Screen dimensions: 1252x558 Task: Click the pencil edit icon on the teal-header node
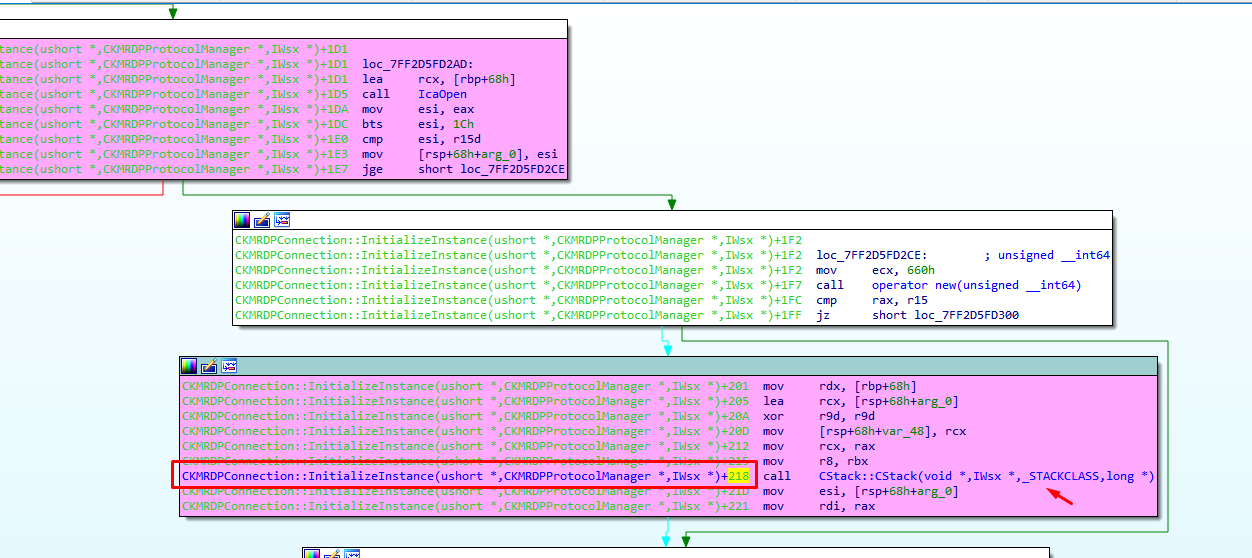(x=209, y=366)
